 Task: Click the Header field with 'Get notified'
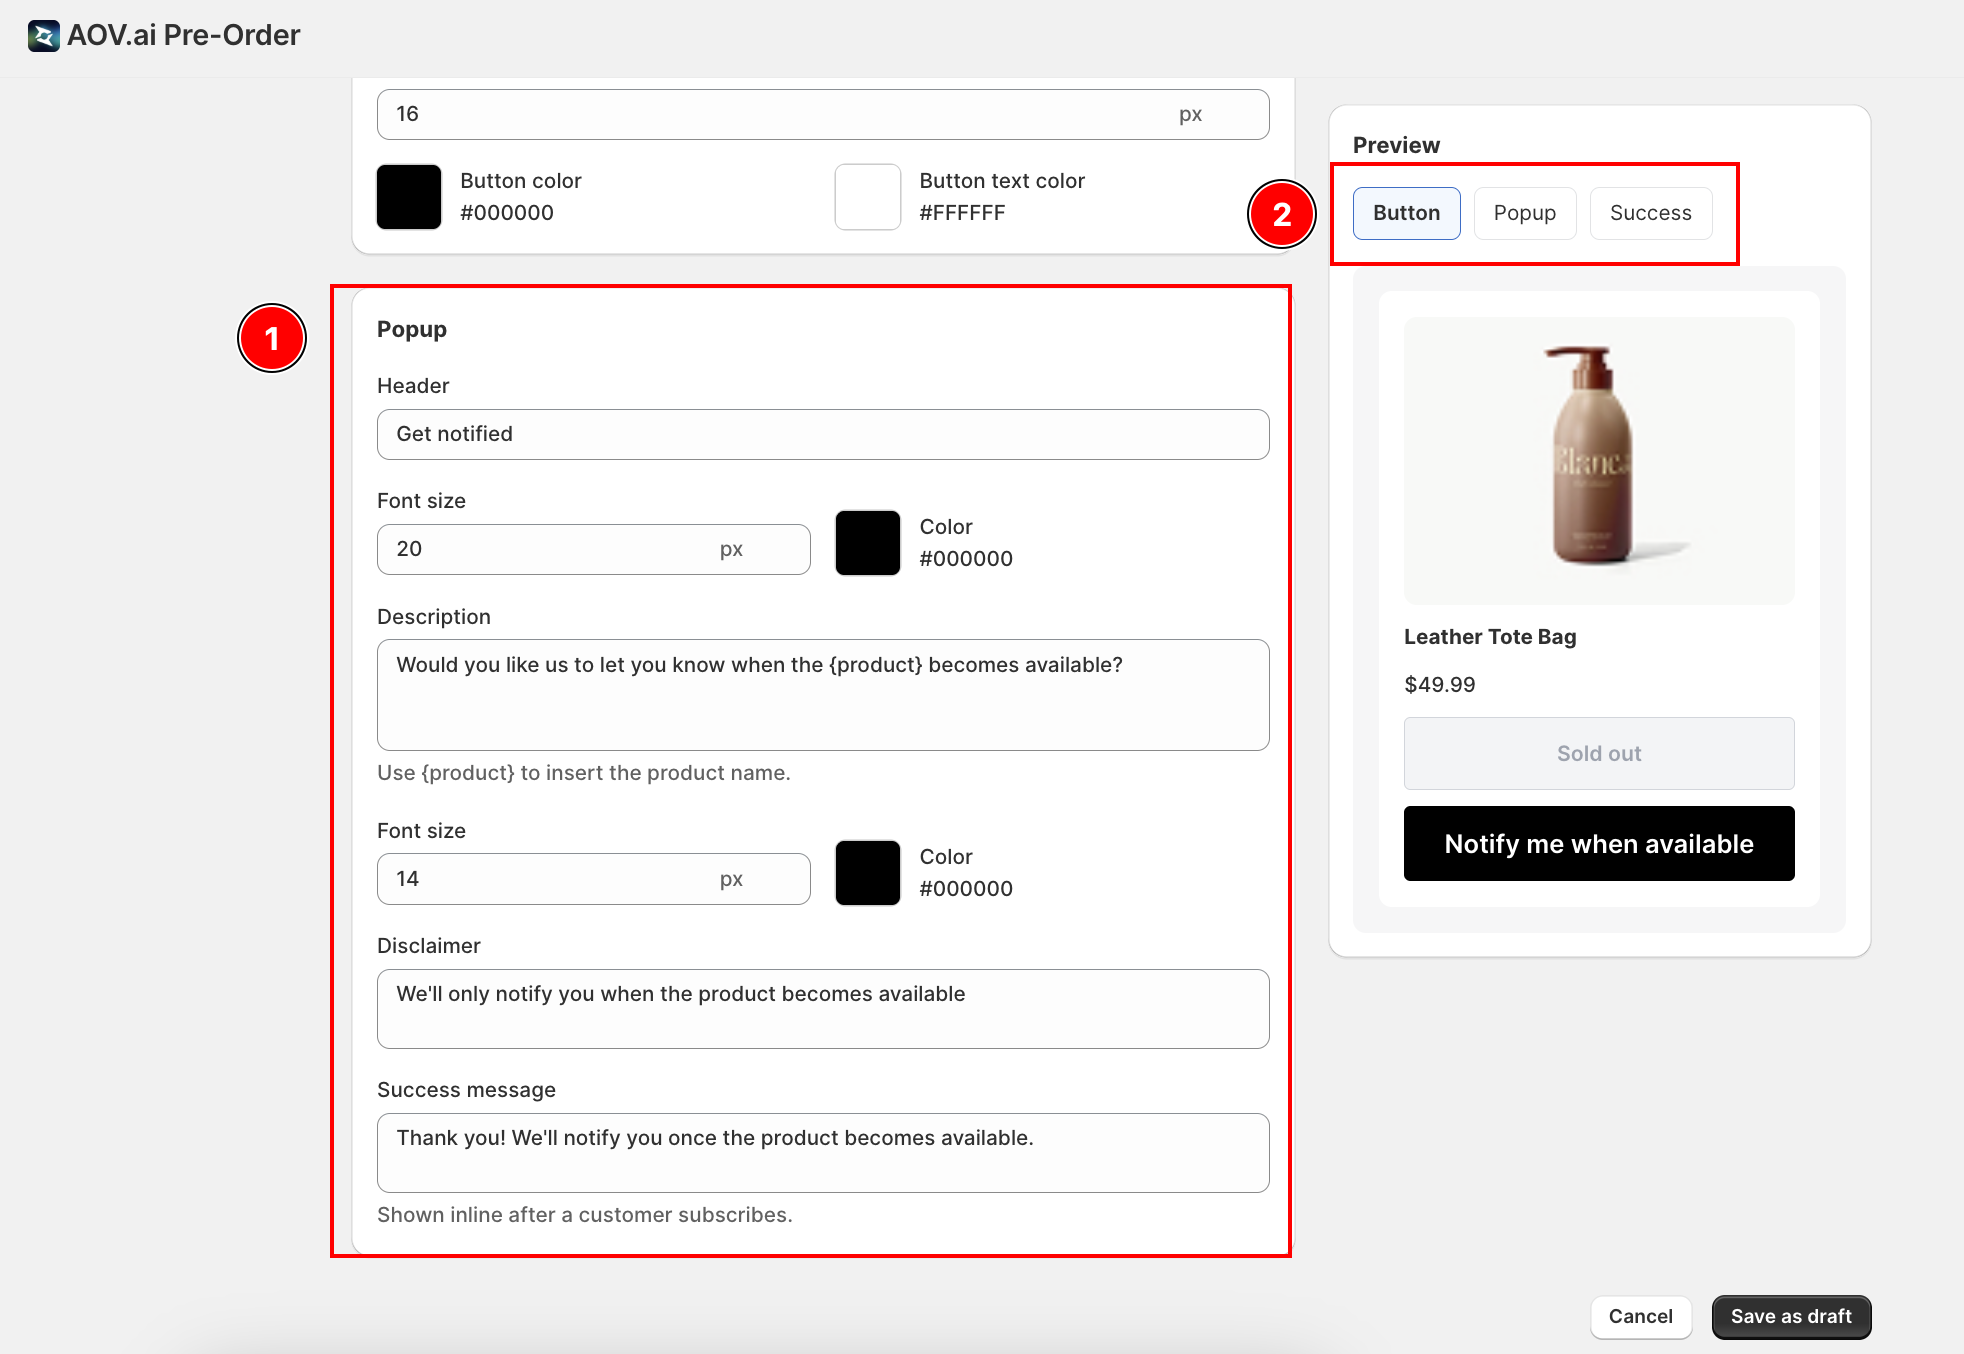pos(823,434)
